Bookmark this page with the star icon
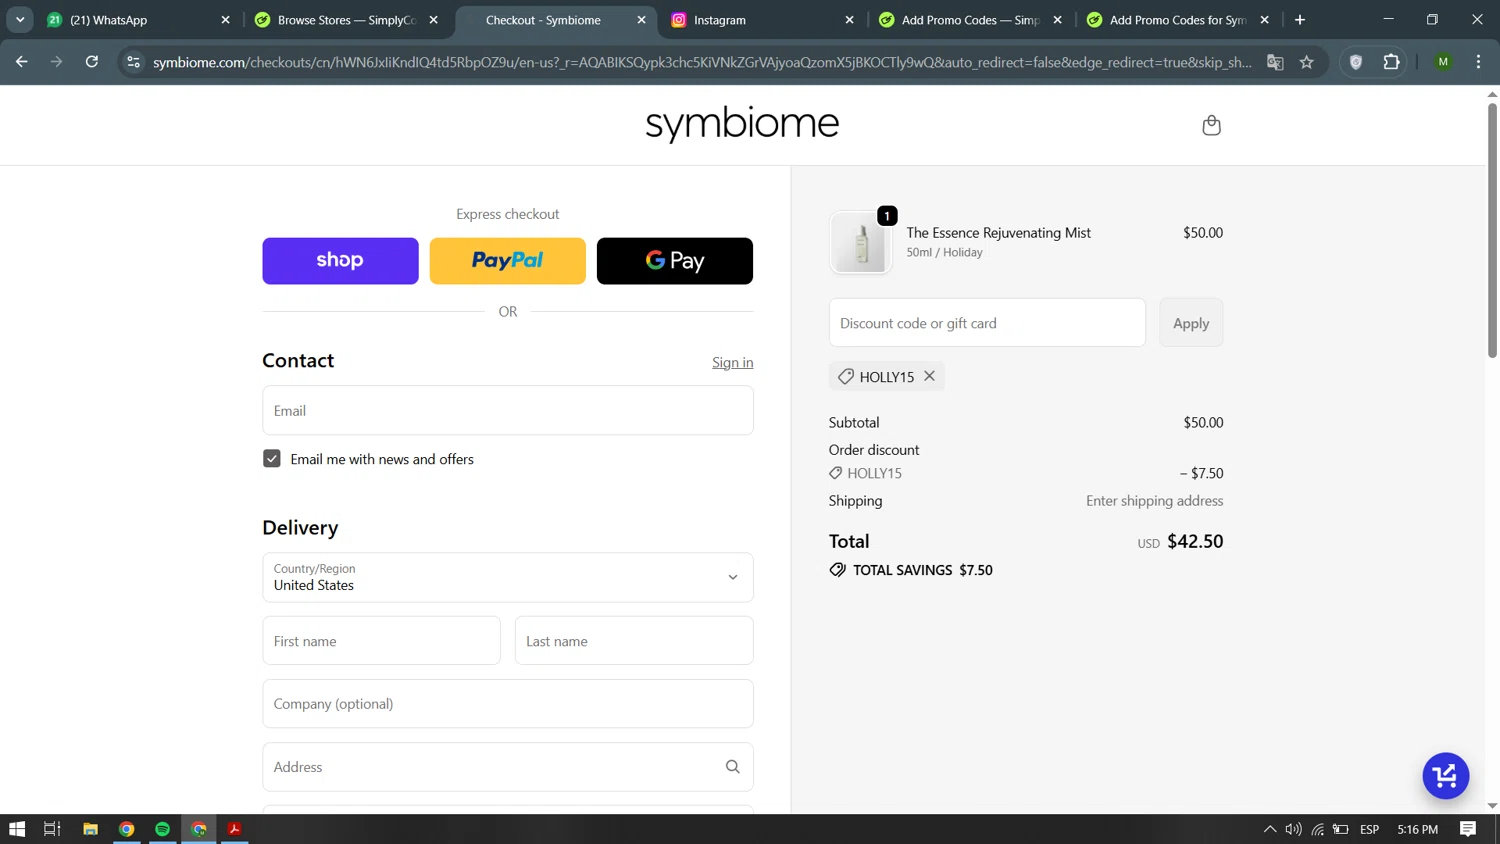1500x844 pixels. (x=1306, y=62)
